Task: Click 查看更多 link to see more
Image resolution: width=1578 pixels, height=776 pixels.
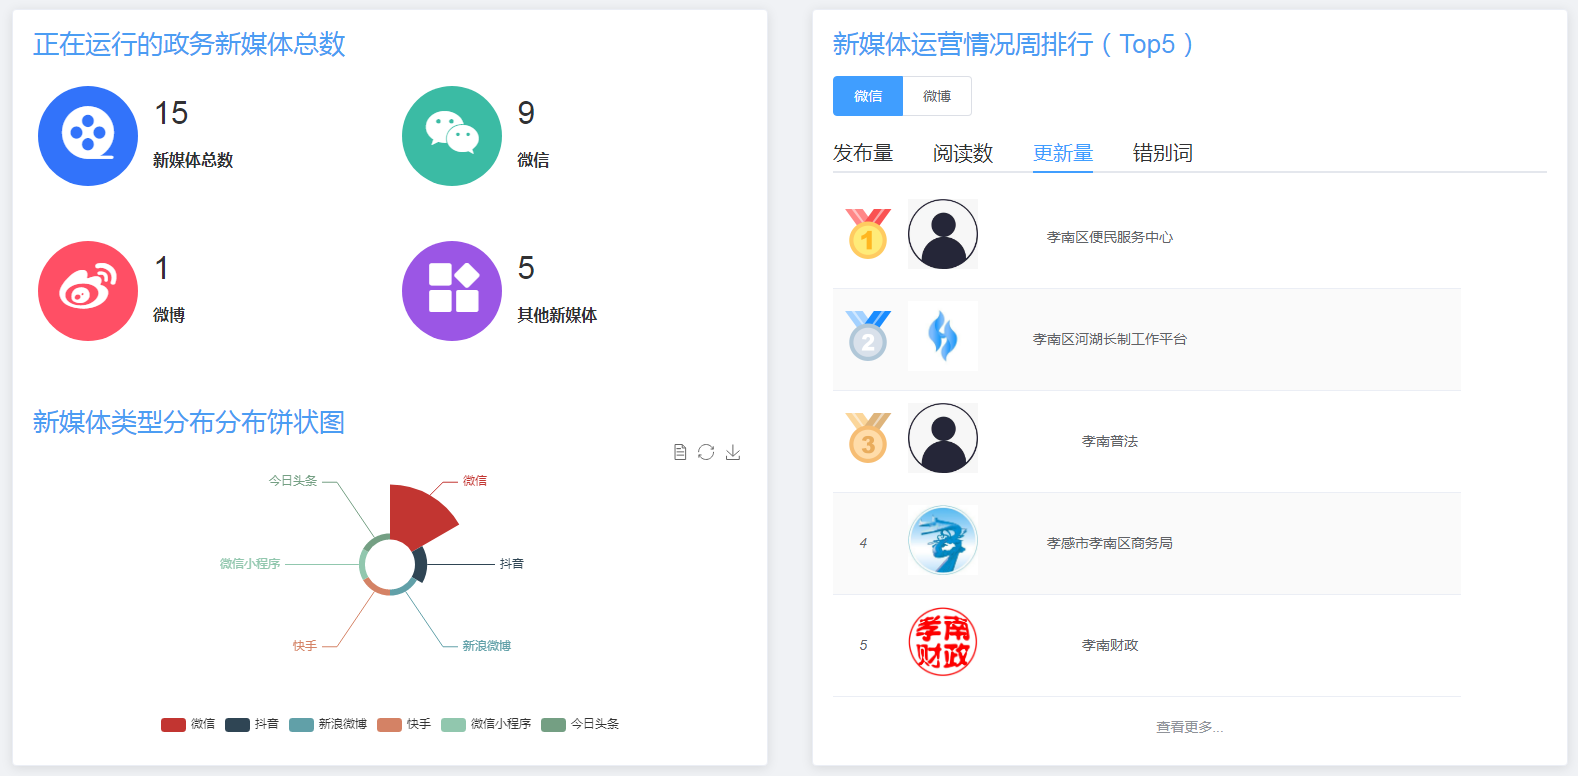Action: pos(1189,727)
